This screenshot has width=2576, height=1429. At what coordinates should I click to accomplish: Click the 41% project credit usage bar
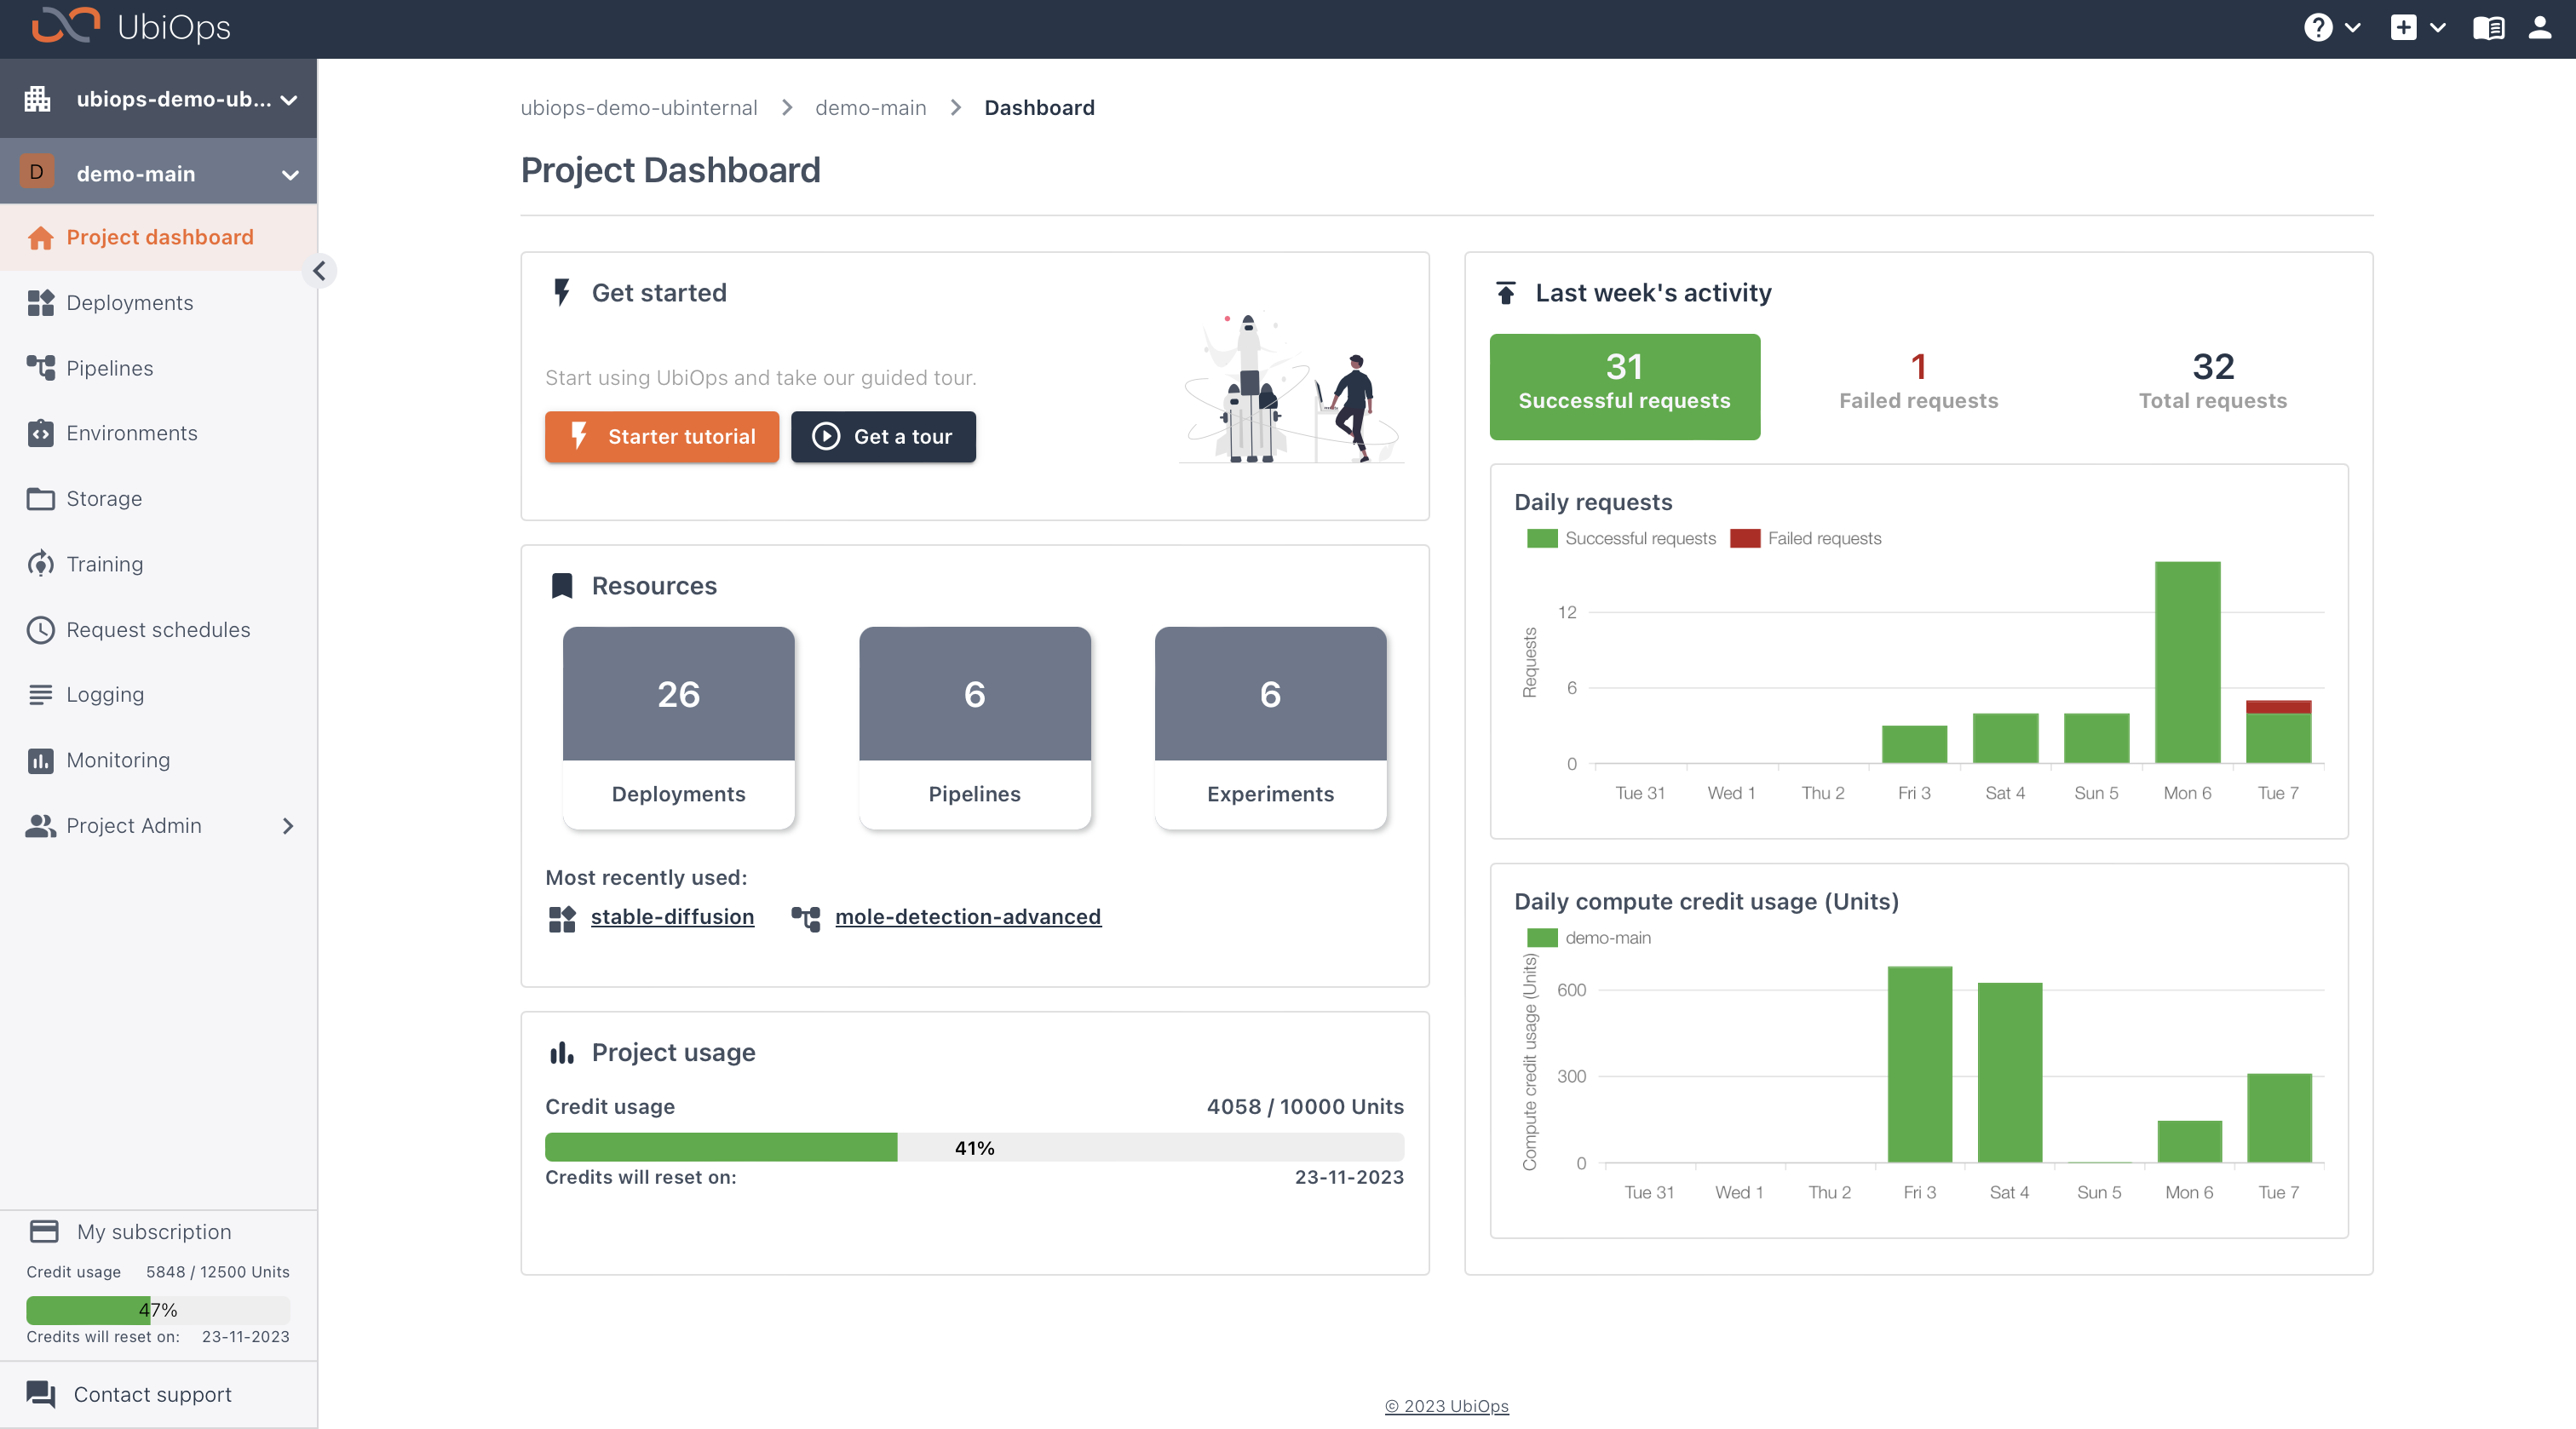(x=974, y=1147)
